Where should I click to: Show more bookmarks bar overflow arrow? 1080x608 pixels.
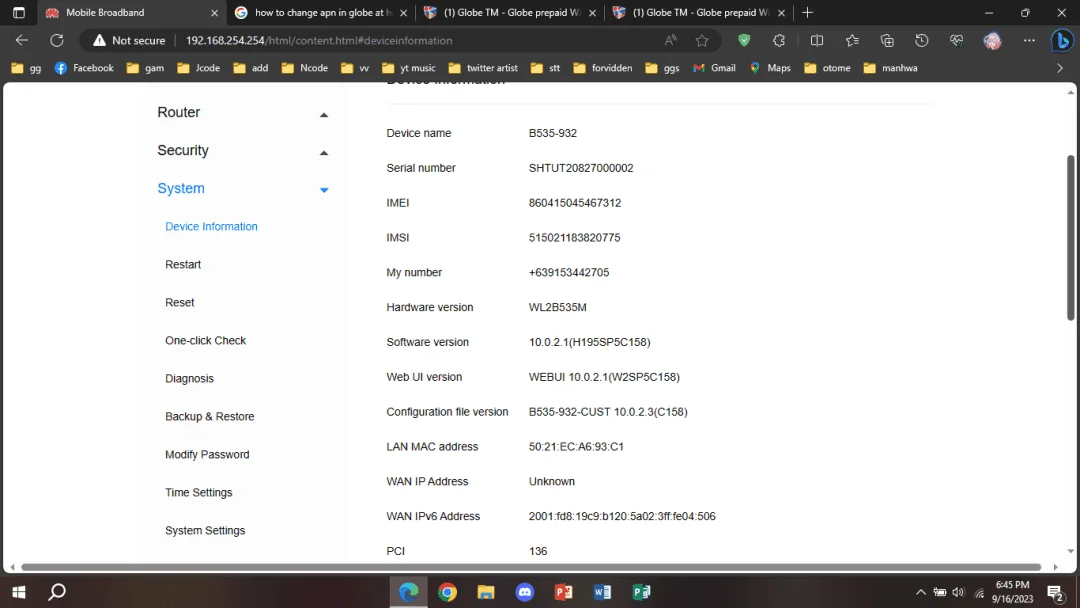(1059, 68)
